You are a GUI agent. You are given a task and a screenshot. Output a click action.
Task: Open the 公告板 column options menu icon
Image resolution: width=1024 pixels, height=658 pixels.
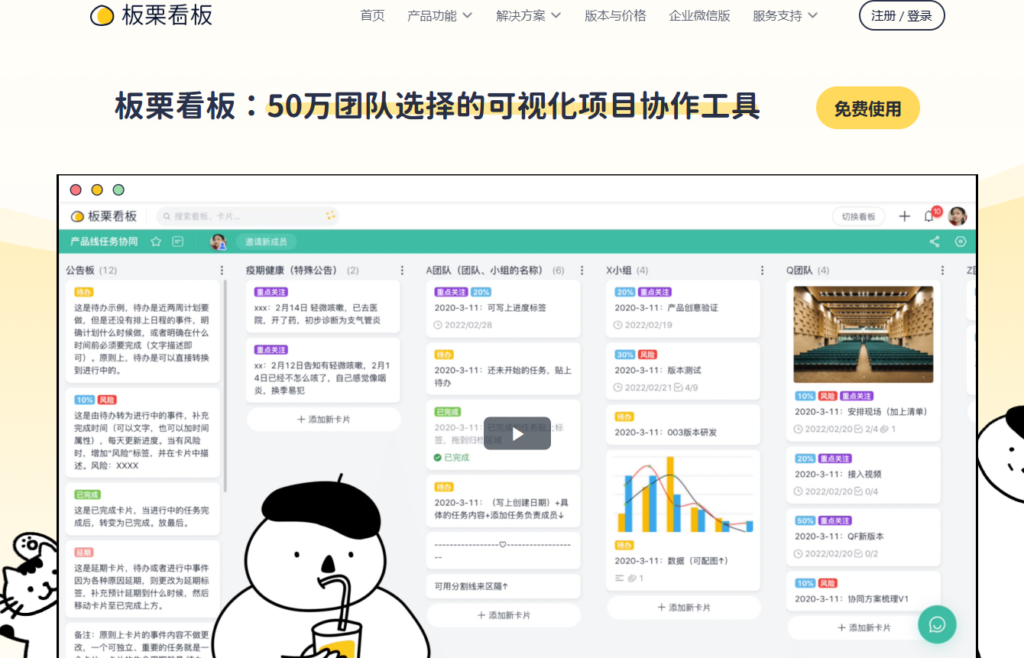pyautogui.click(x=221, y=270)
